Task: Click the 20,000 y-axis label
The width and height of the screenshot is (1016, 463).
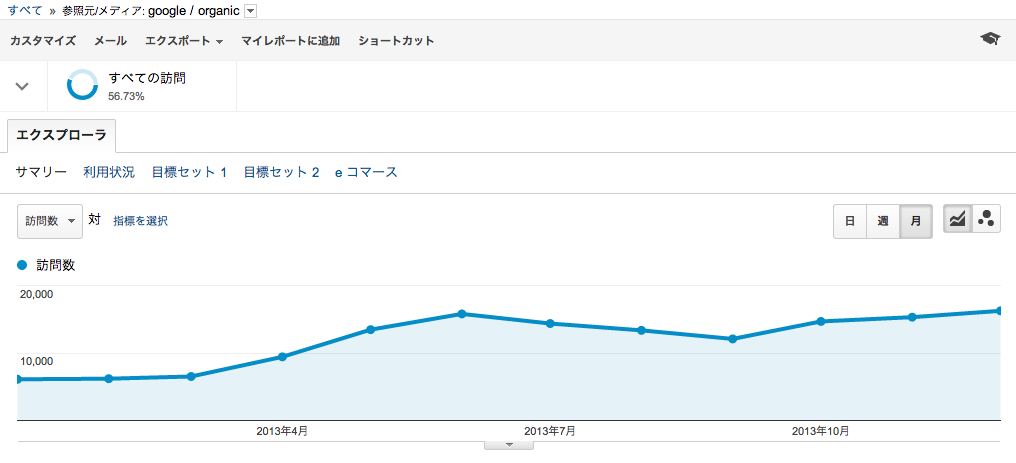Action: [x=37, y=294]
